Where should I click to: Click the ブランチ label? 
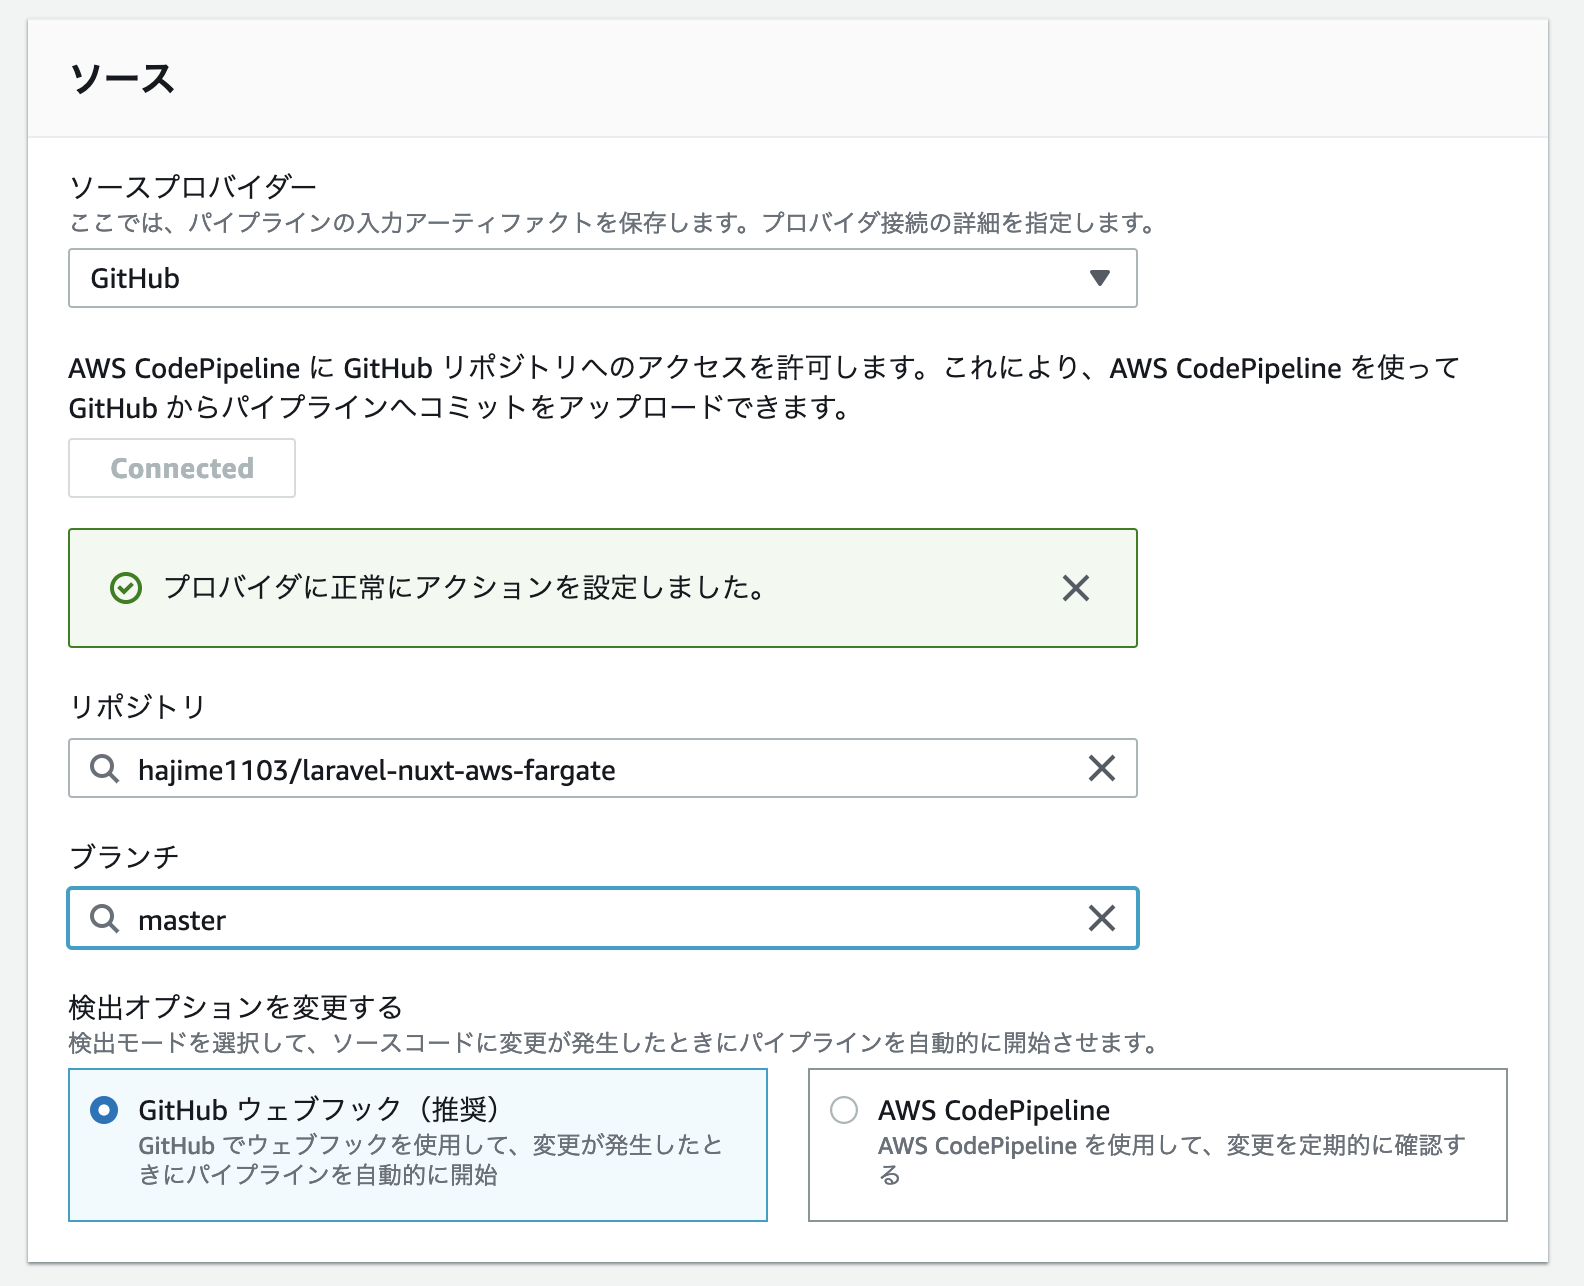pyautogui.click(x=124, y=857)
